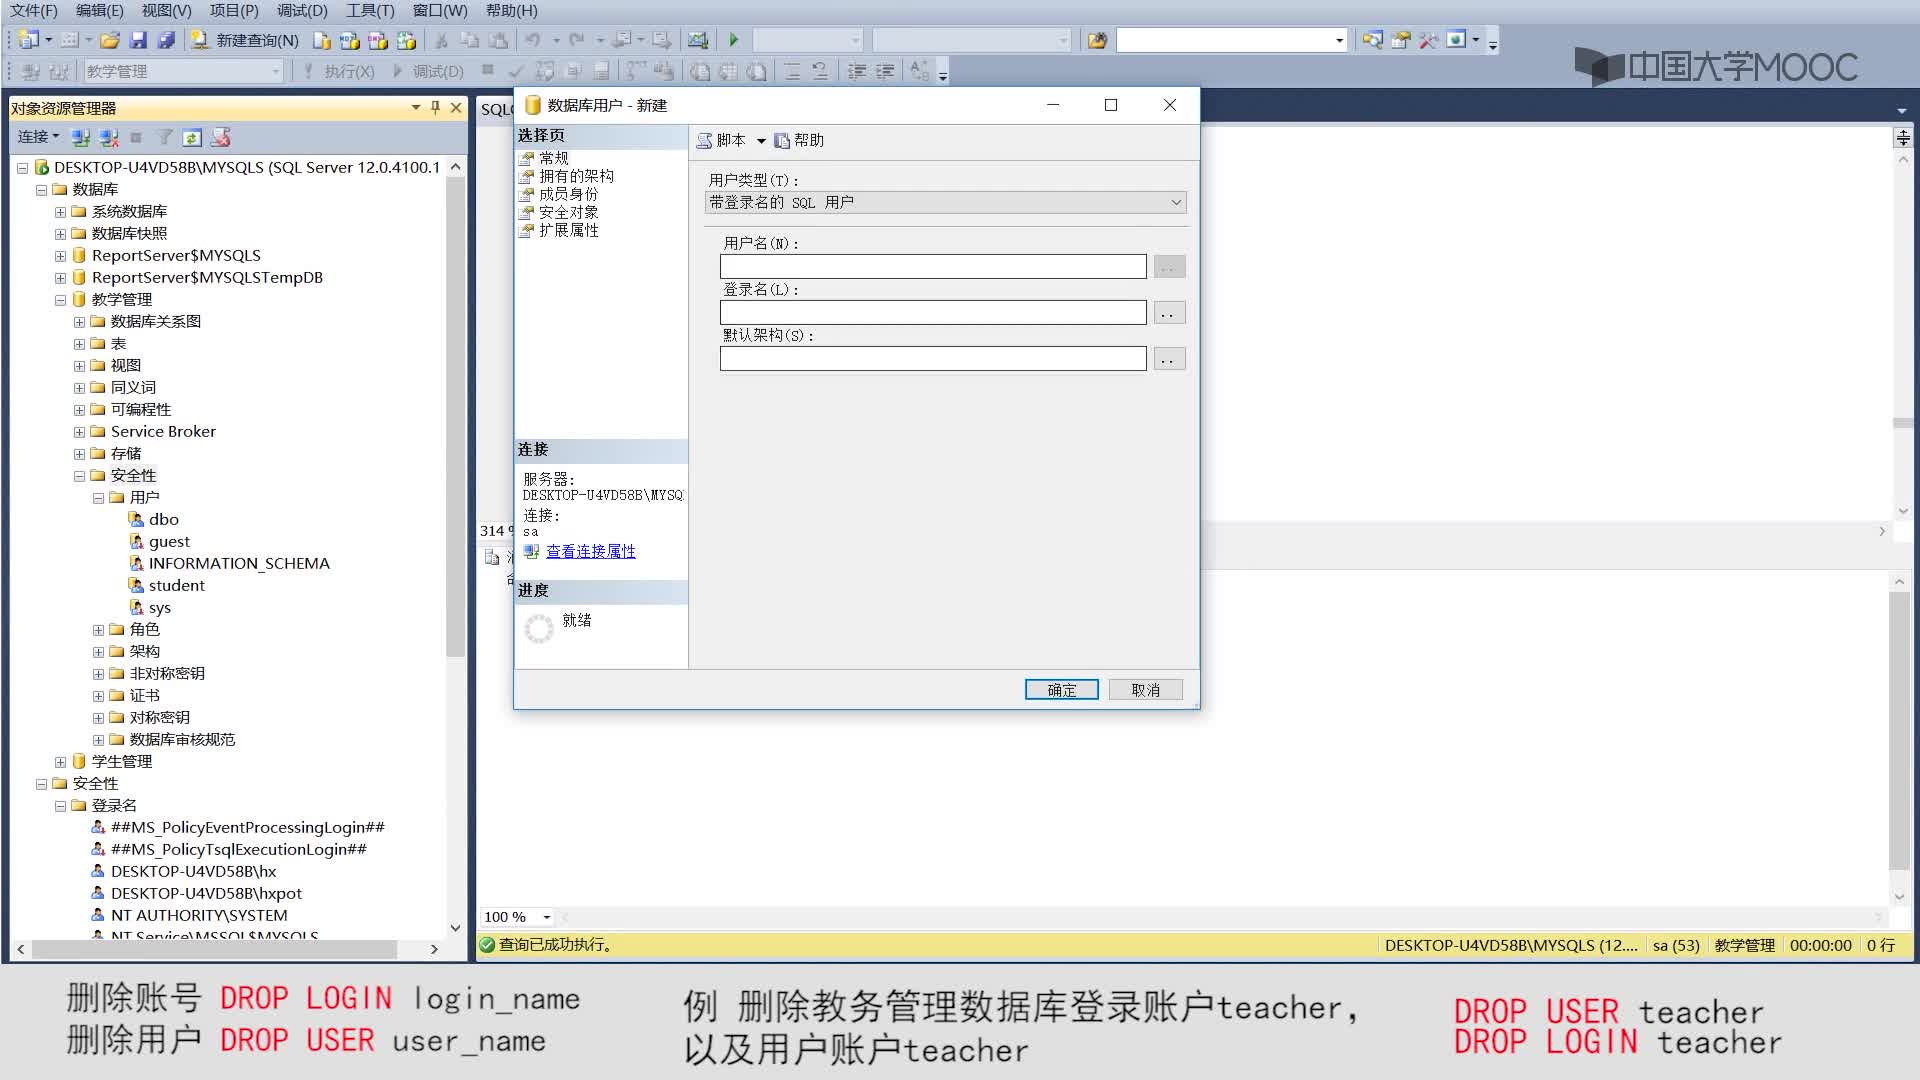Click the 对象资源管理器 pin icon
This screenshot has width=1920, height=1080.
coord(435,108)
